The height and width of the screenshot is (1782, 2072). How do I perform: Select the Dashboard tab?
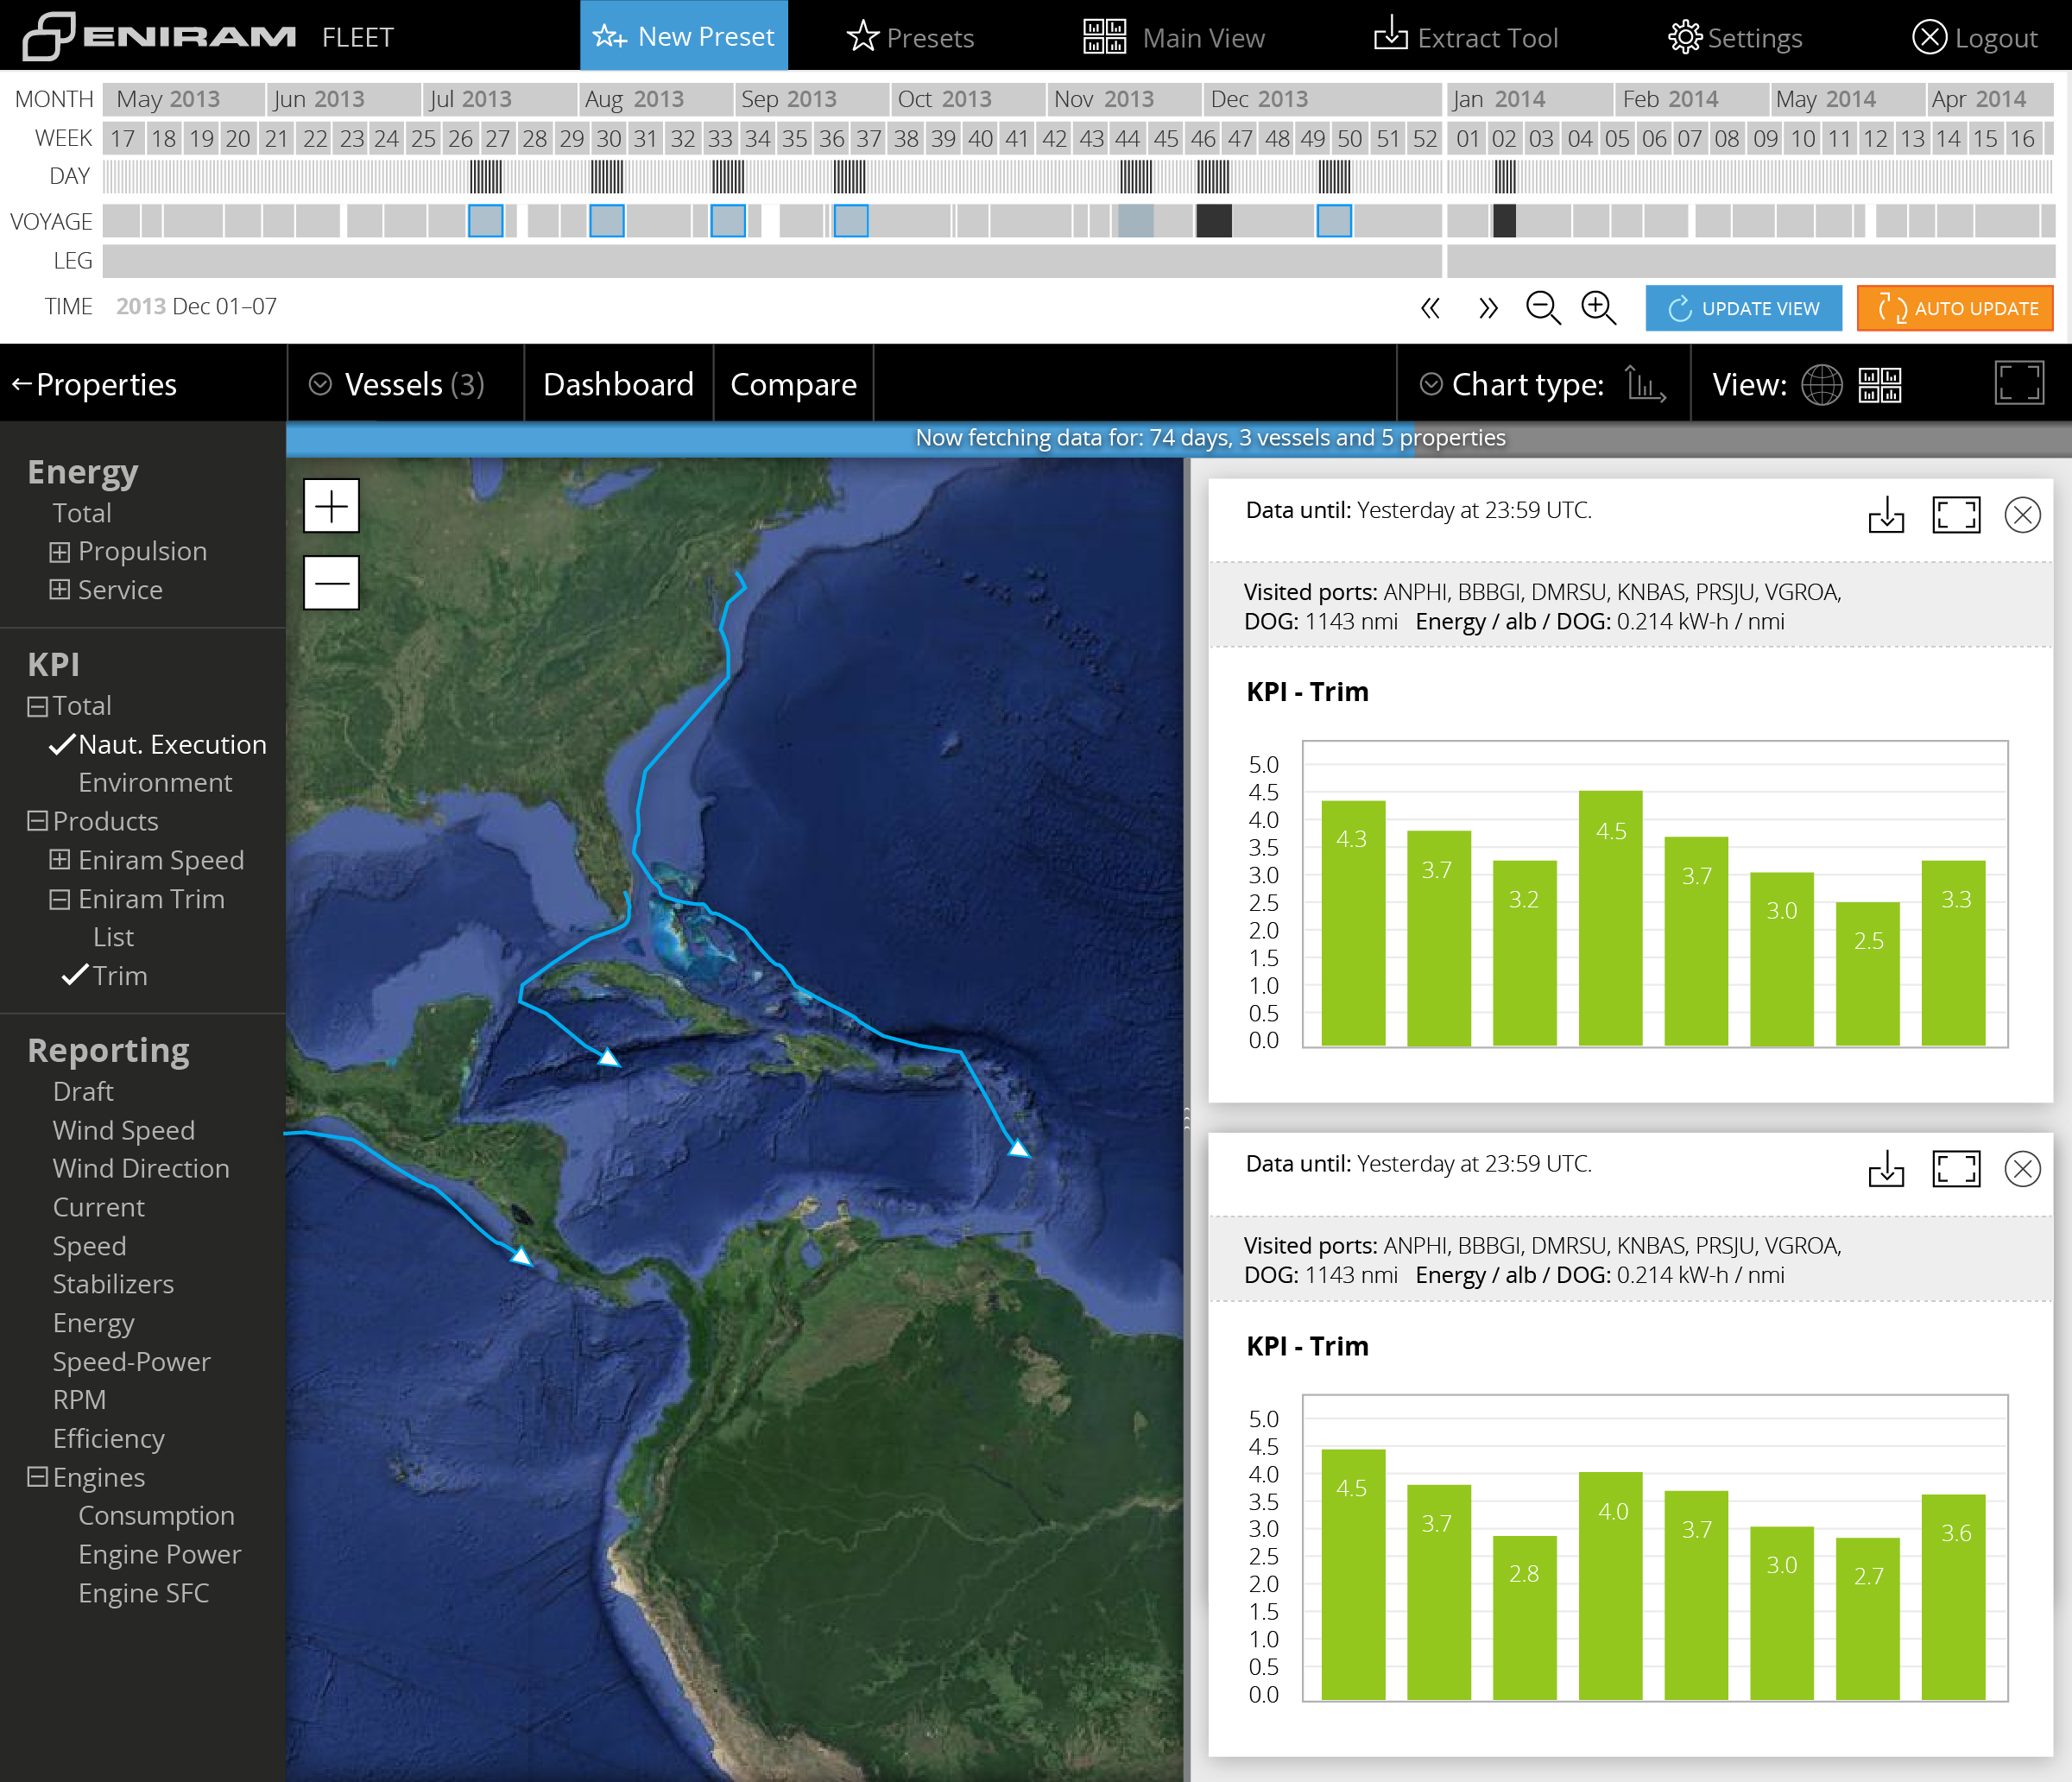pos(616,384)
